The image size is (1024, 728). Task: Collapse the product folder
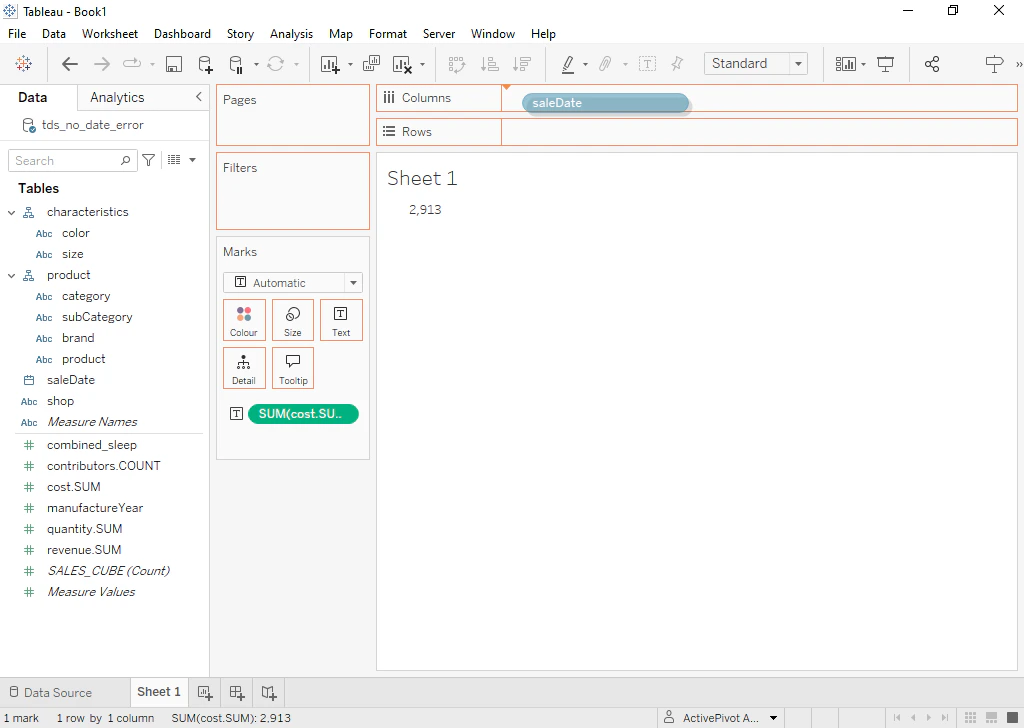pyautogui.click(x=12, y=276)
